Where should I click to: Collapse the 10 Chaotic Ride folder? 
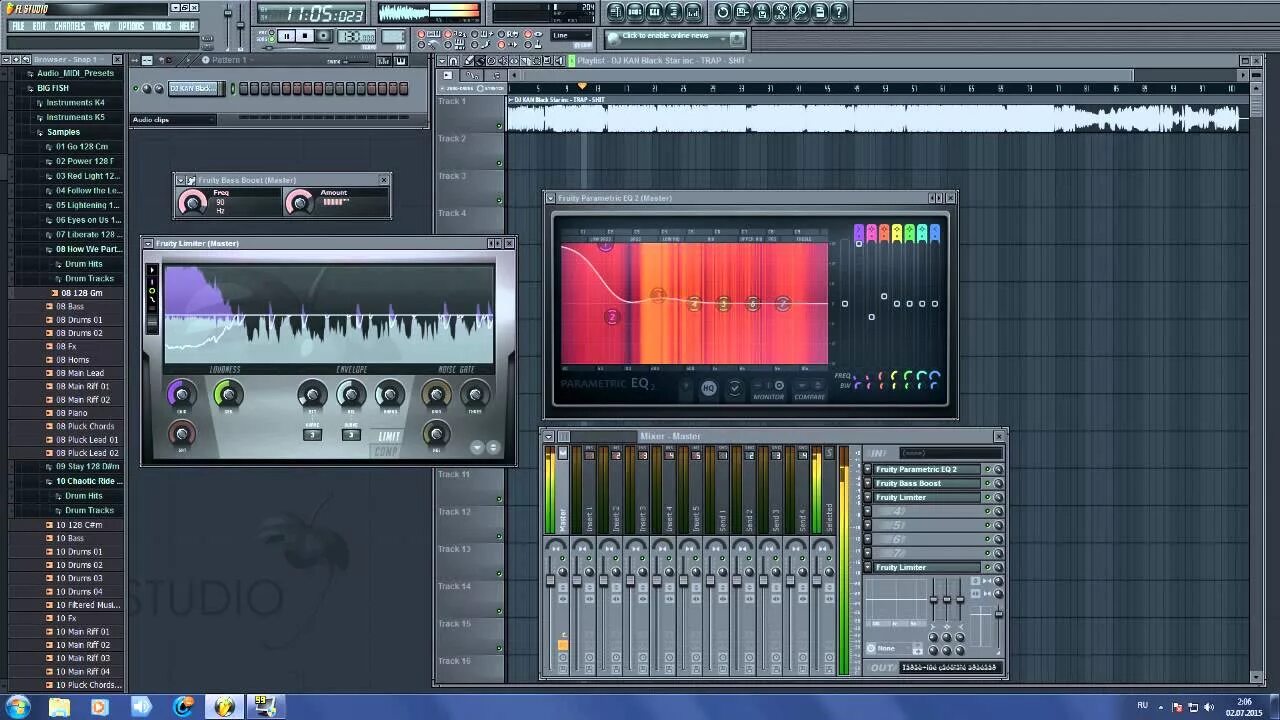click(87, 481)
